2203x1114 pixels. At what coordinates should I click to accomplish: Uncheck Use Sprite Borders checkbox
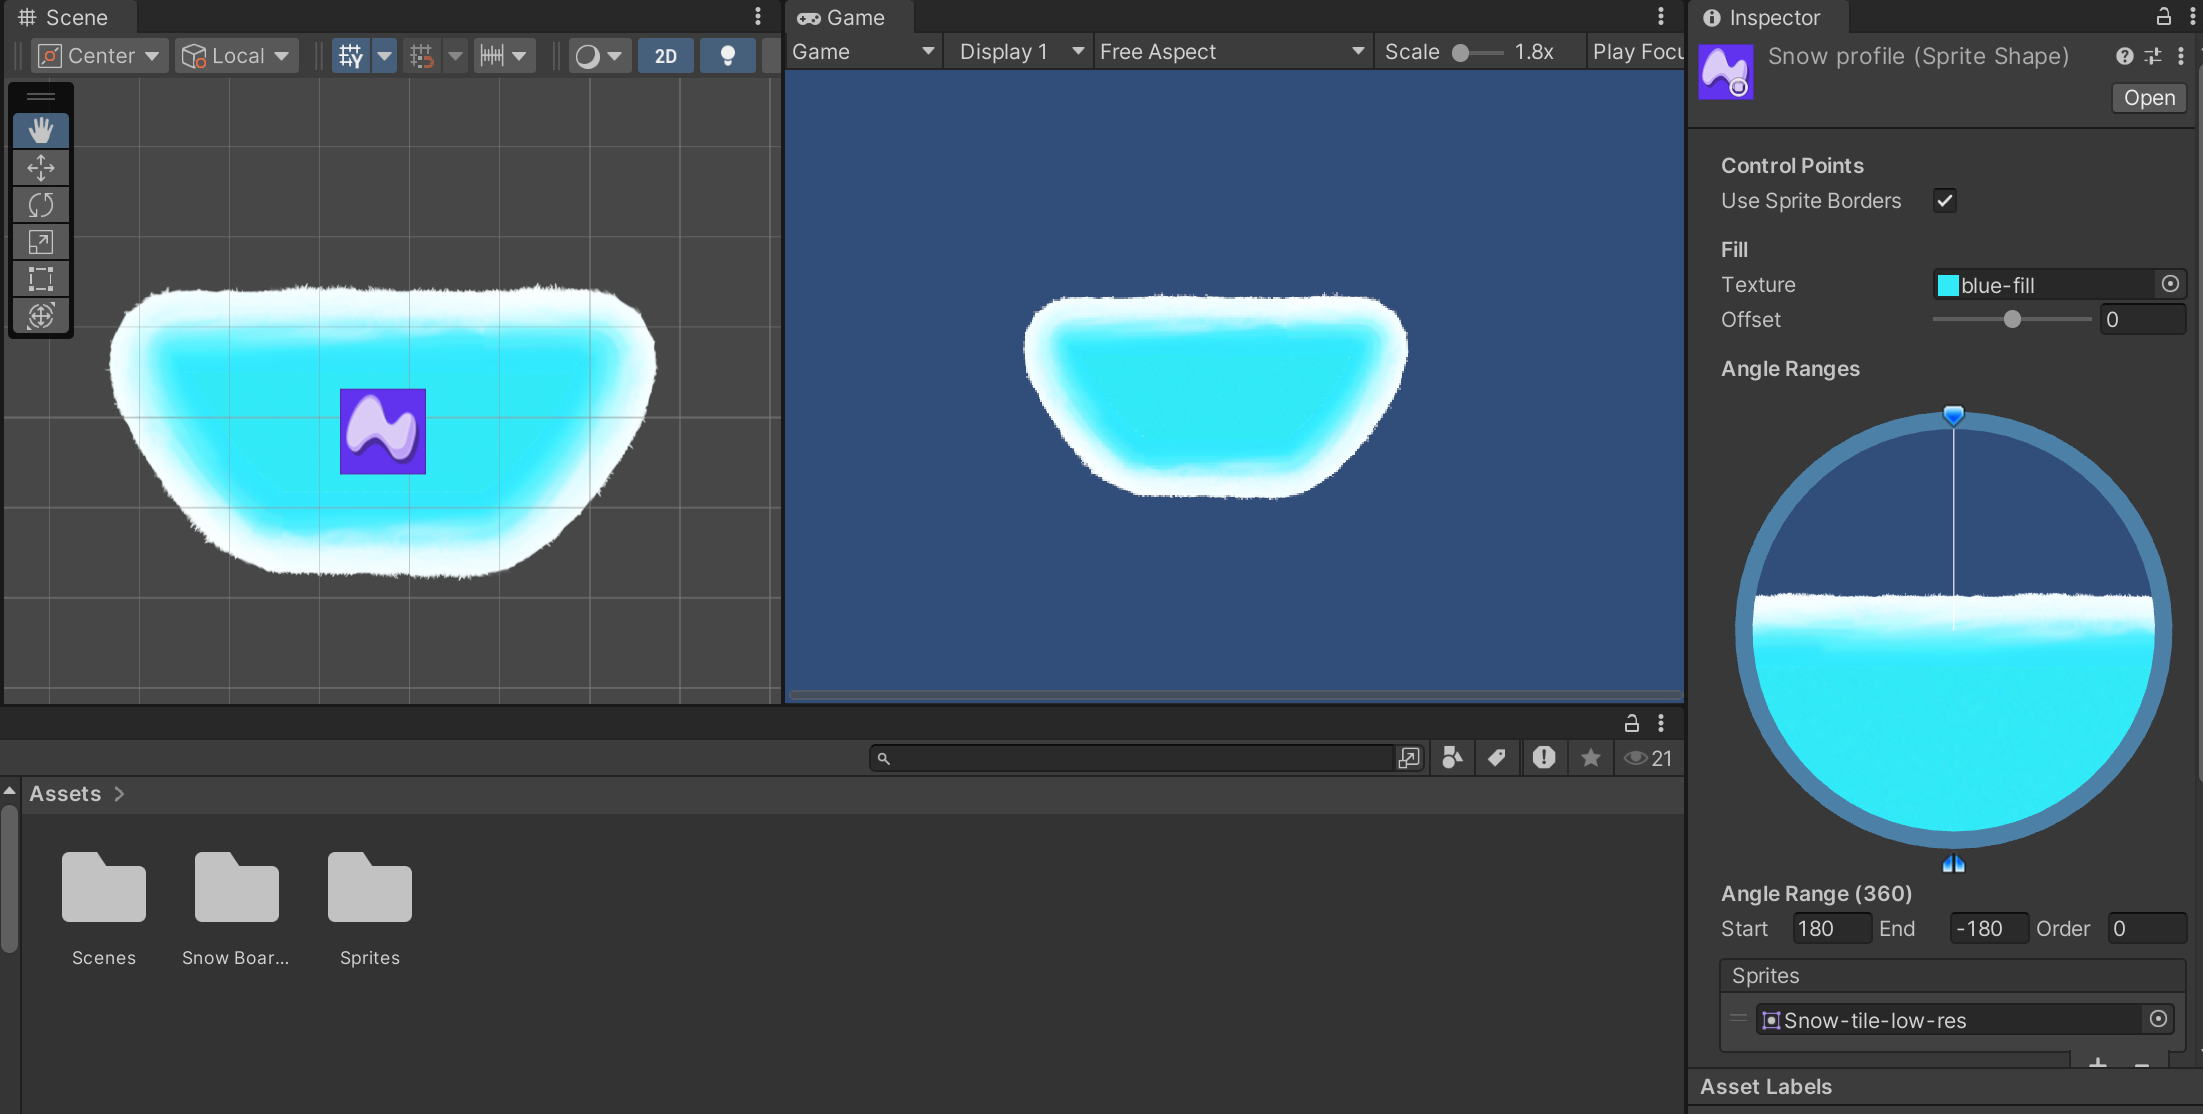click(x=1945, y=201)
